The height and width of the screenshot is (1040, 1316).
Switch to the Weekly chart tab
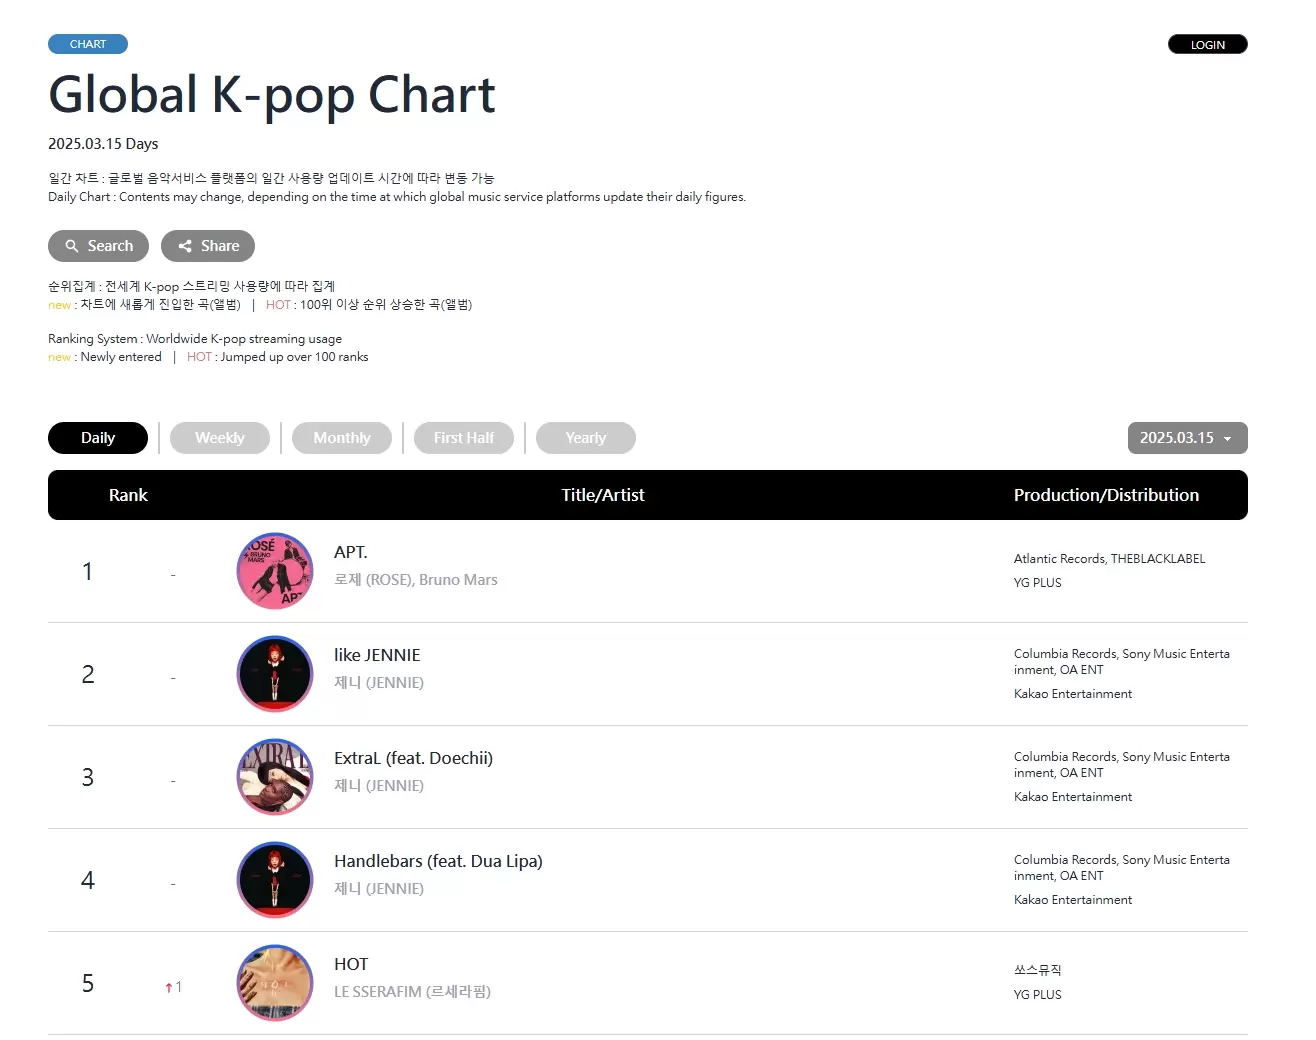[x=220, y=438]
